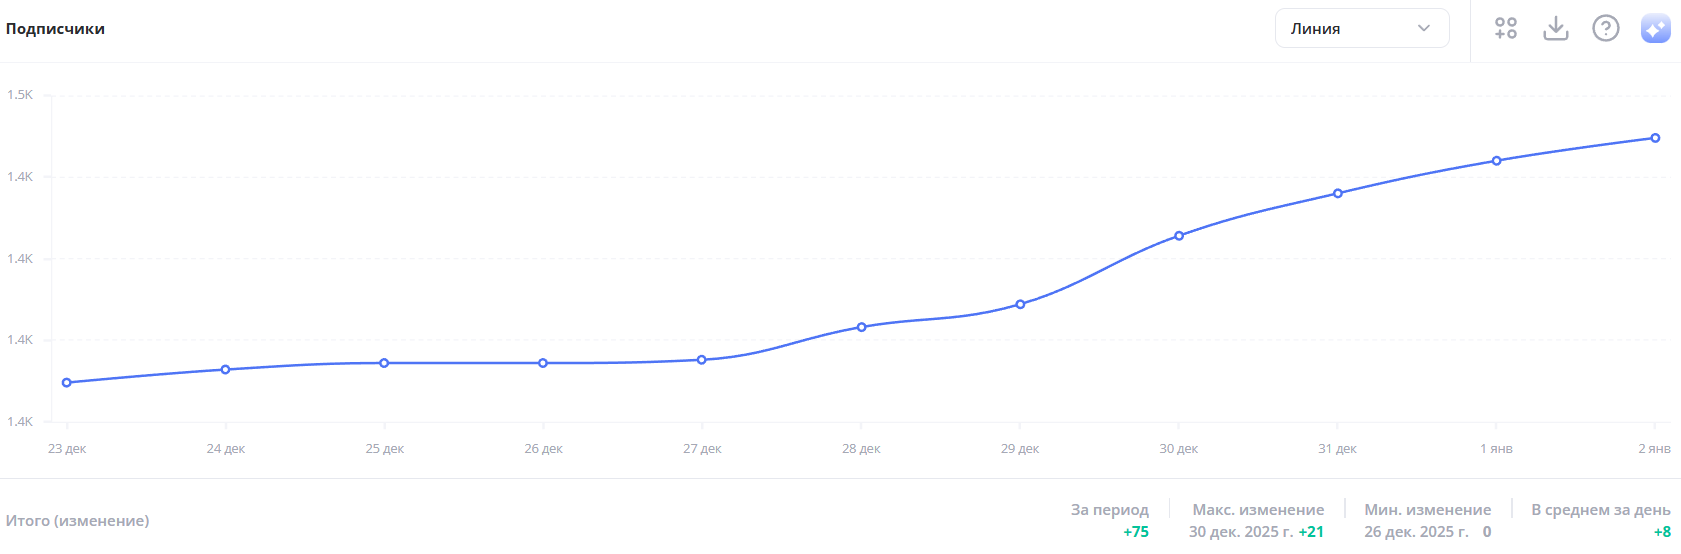Click the В среднем за день value
1681x554 pixels.
(1662, 532)
